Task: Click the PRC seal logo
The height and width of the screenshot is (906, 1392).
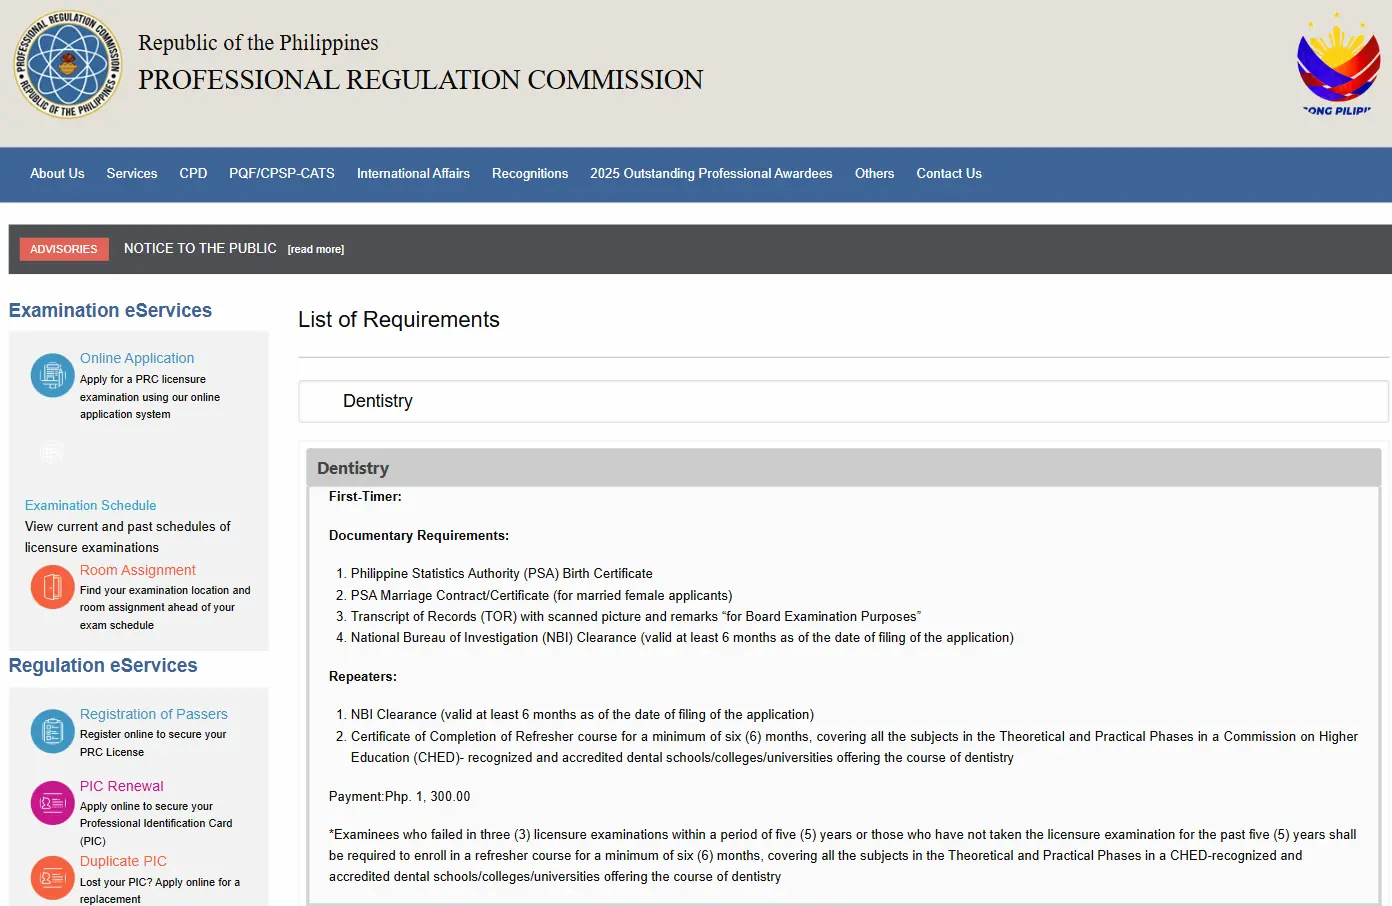Action: pos(68,64)
